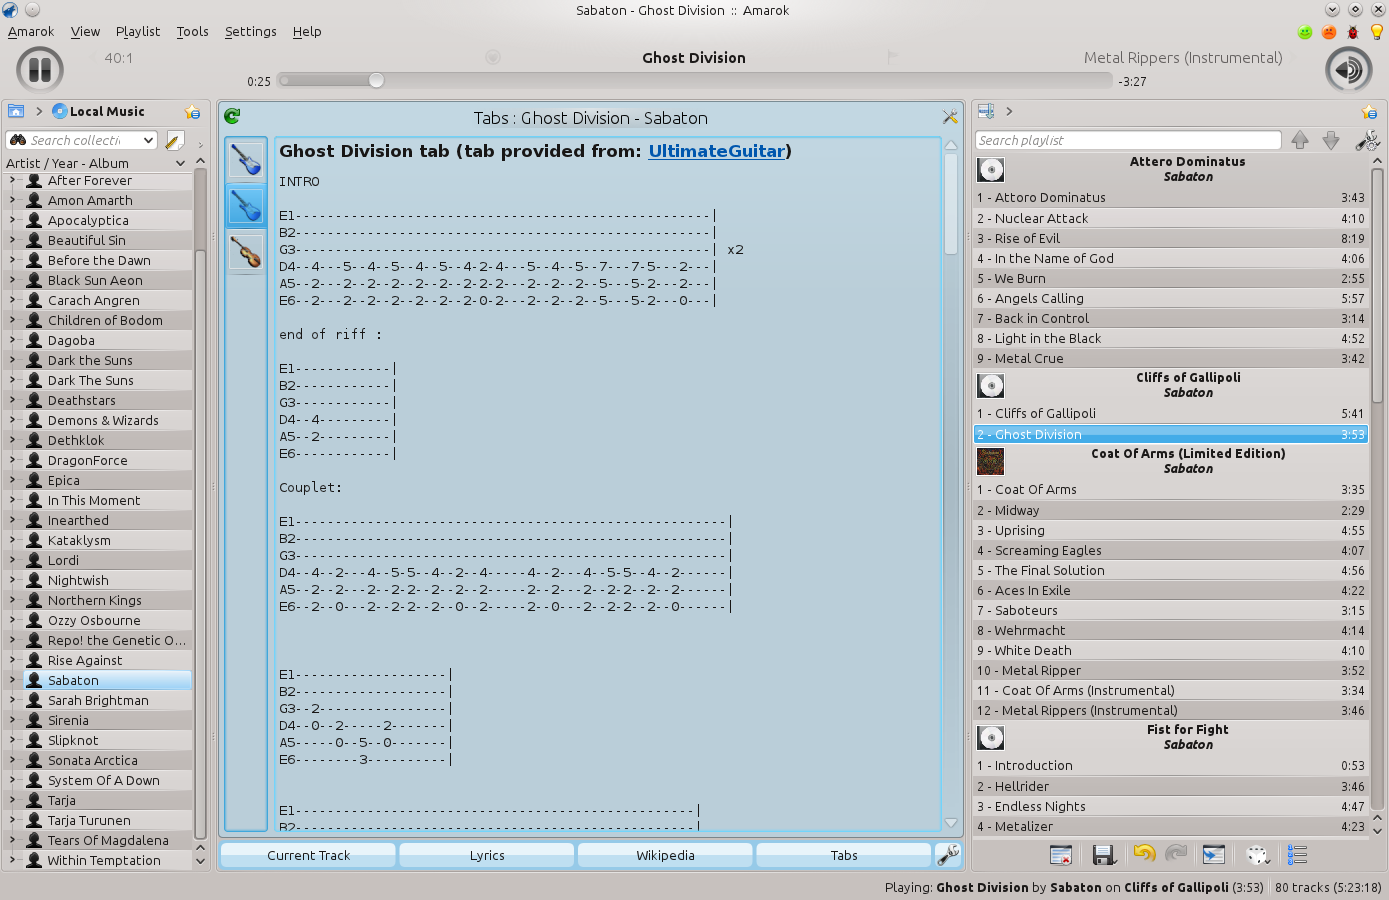The height and width of the screenshot is (900, 1389).
Task: Open the Playlist menu
Action: (138, 31)
